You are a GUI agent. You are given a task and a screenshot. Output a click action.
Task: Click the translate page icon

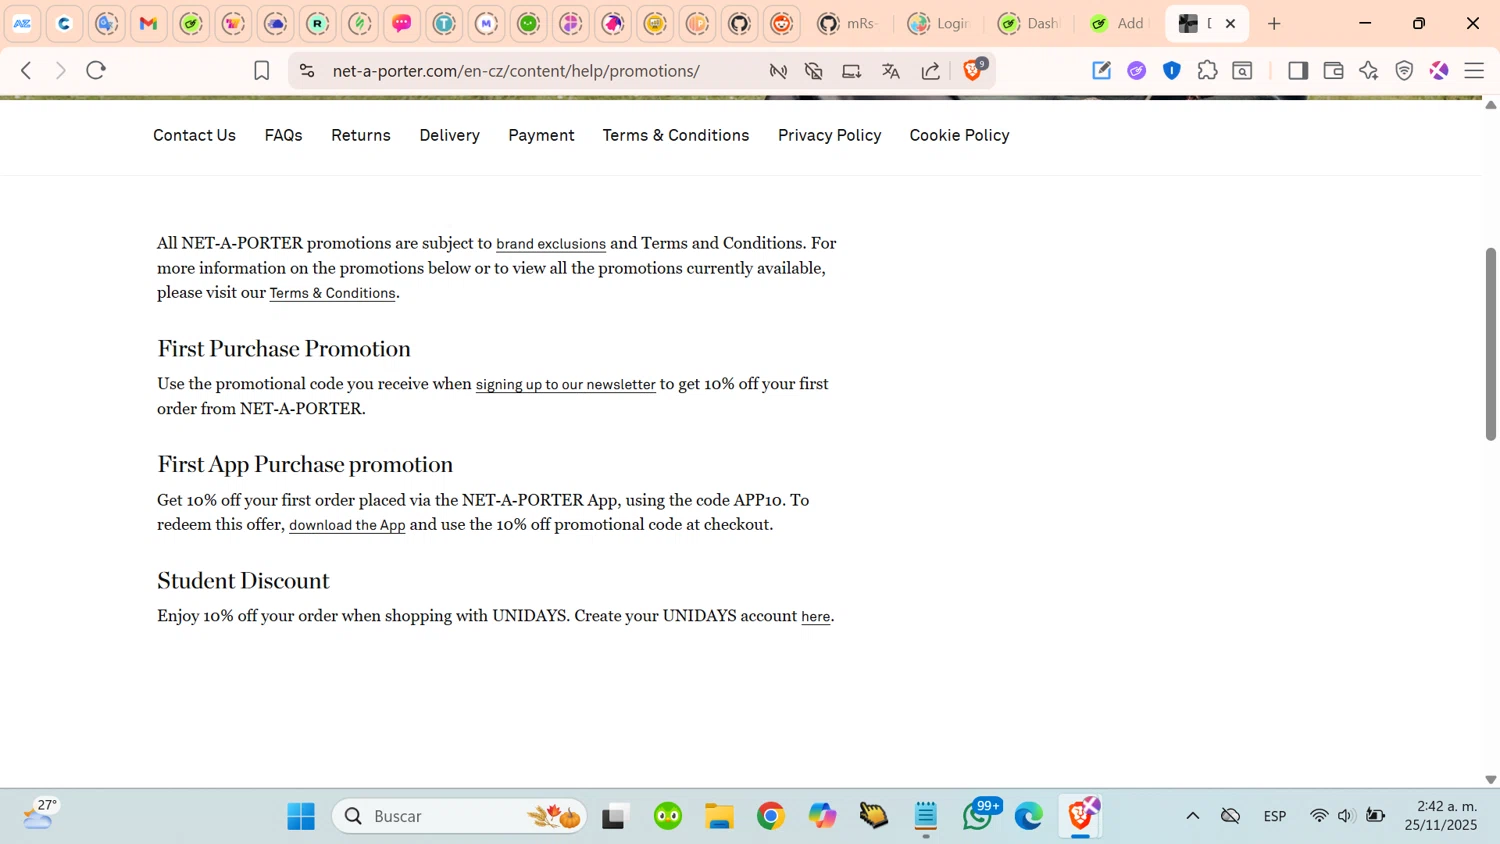point(891,71)
